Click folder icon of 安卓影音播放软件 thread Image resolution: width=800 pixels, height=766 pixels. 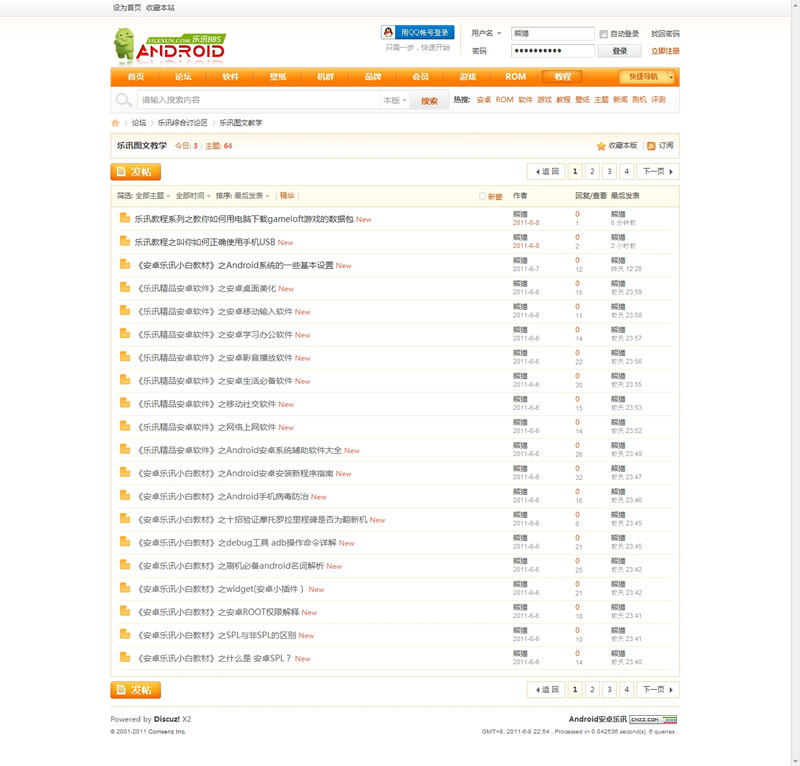[124, 356]
